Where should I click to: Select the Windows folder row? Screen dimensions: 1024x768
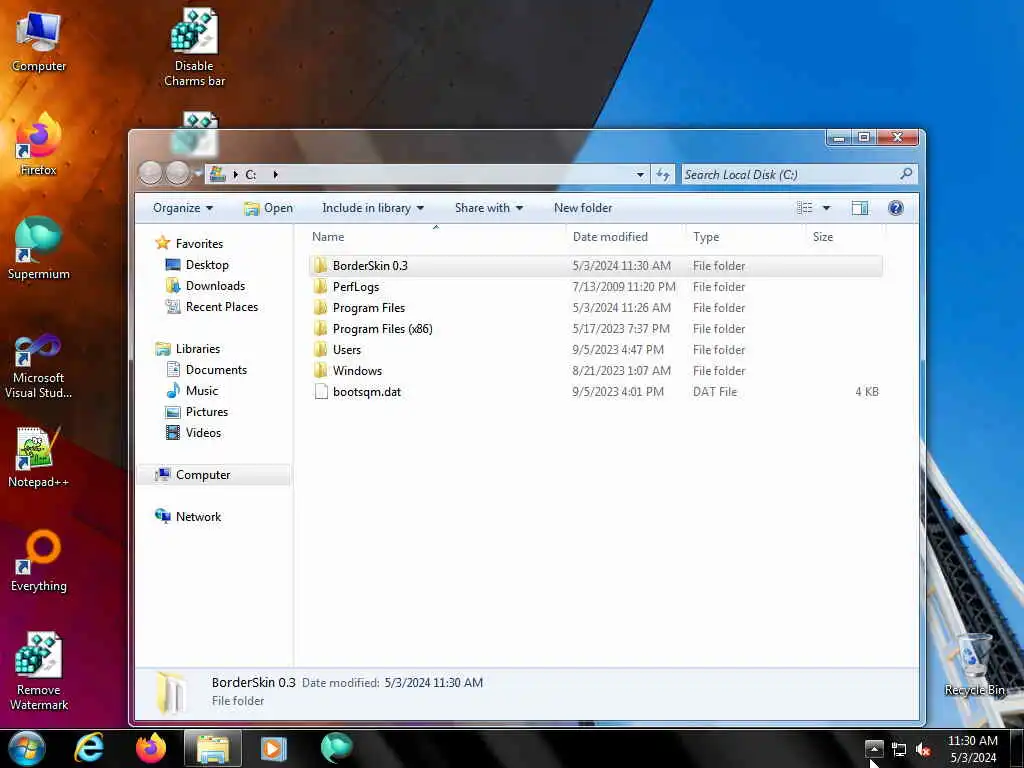click(596, 370)
